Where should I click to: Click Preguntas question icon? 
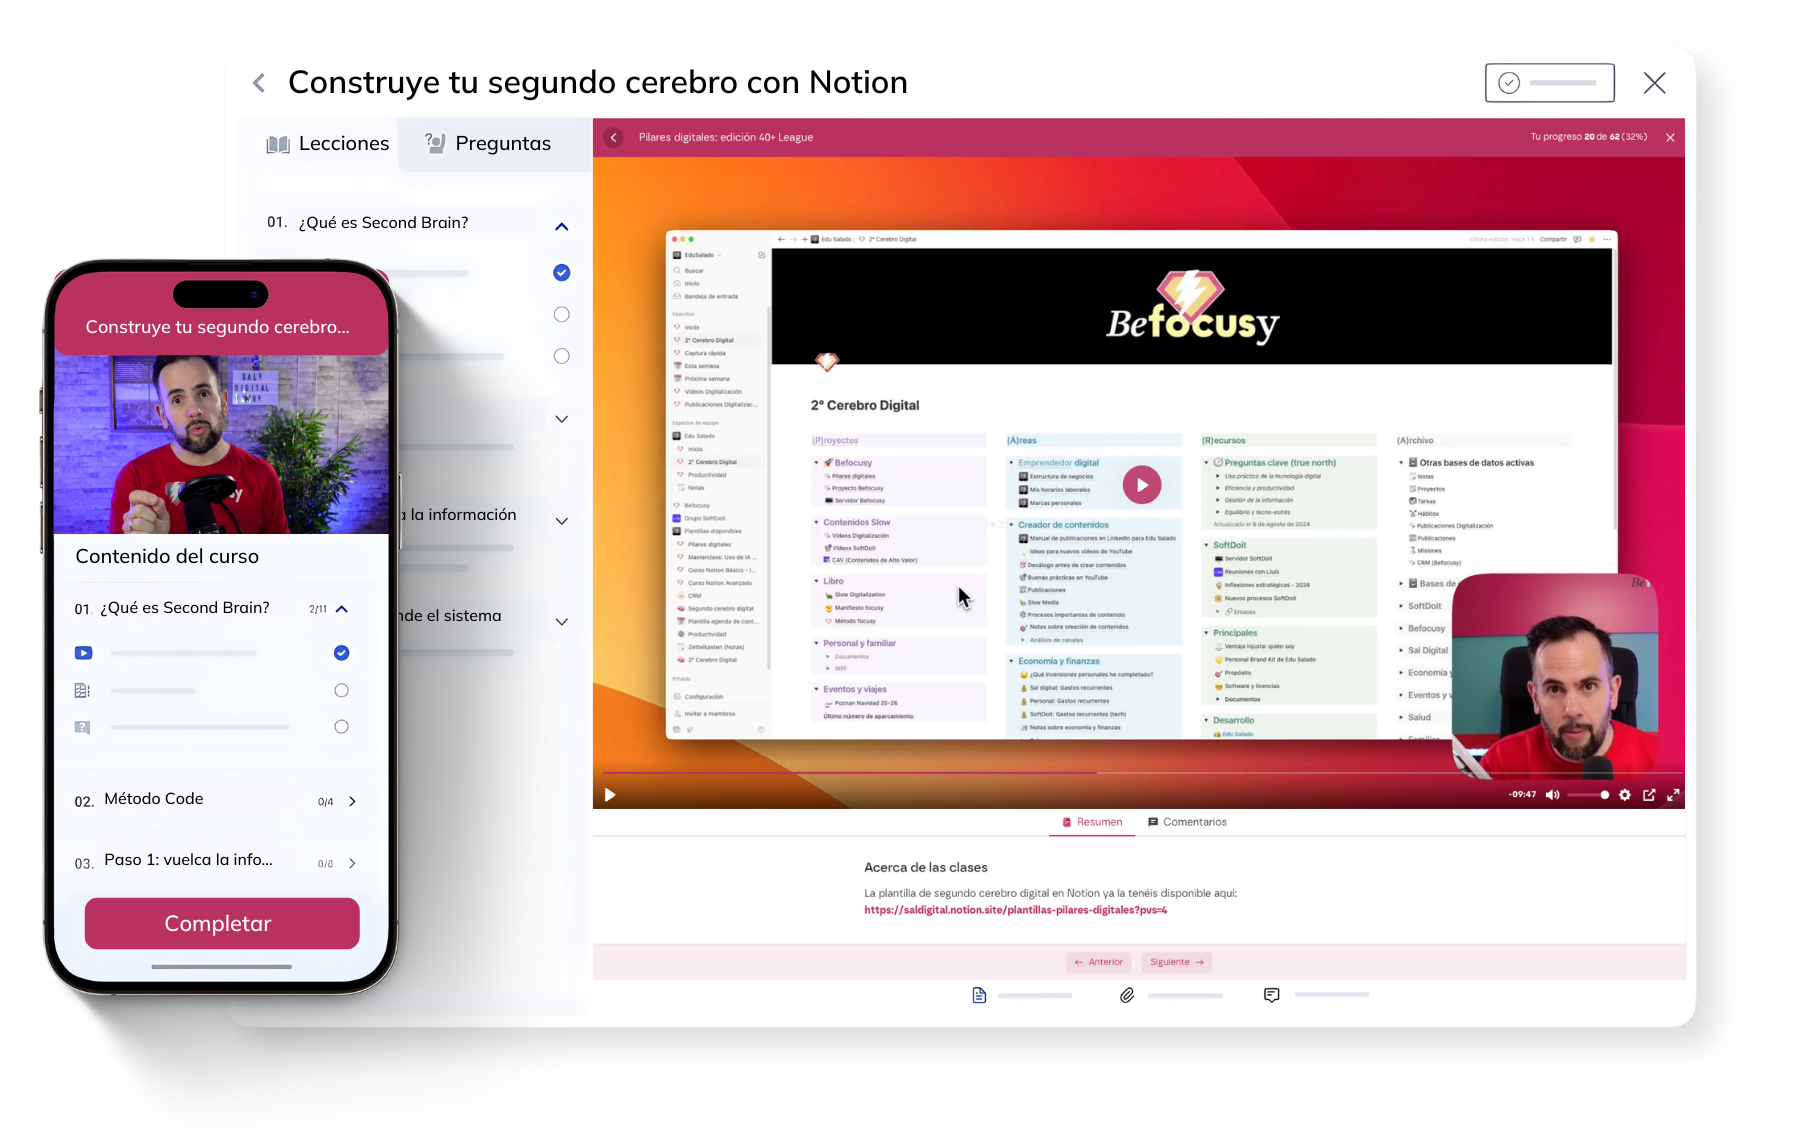[x=434, y=143]
